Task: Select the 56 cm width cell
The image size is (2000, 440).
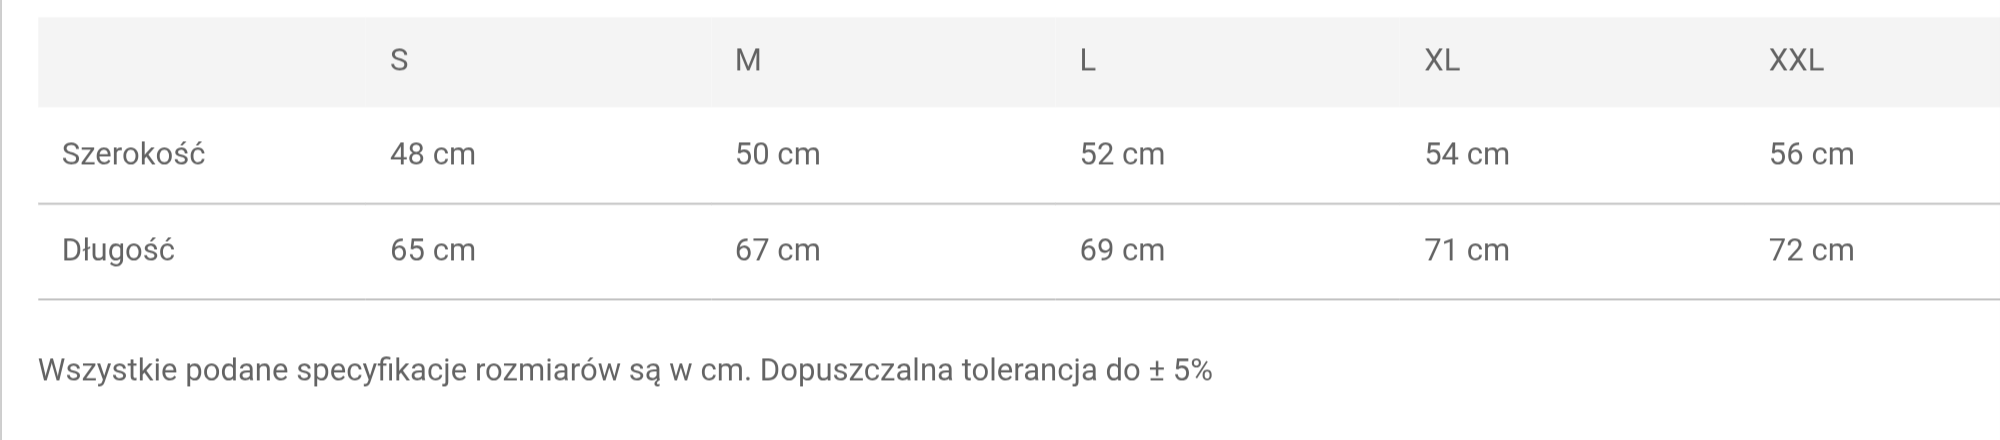Action: 1811,154
